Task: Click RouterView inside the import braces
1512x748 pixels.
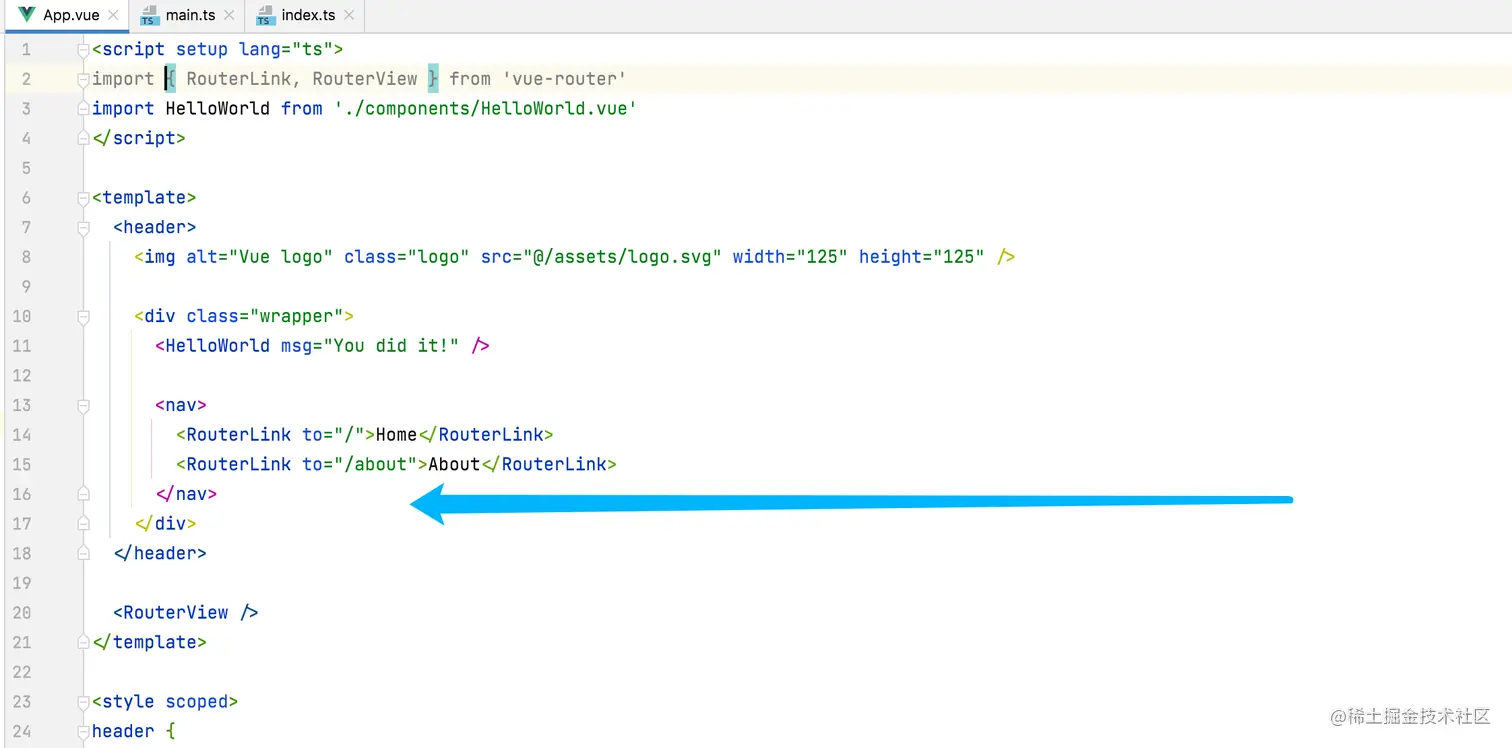Action: coord(365,79)
